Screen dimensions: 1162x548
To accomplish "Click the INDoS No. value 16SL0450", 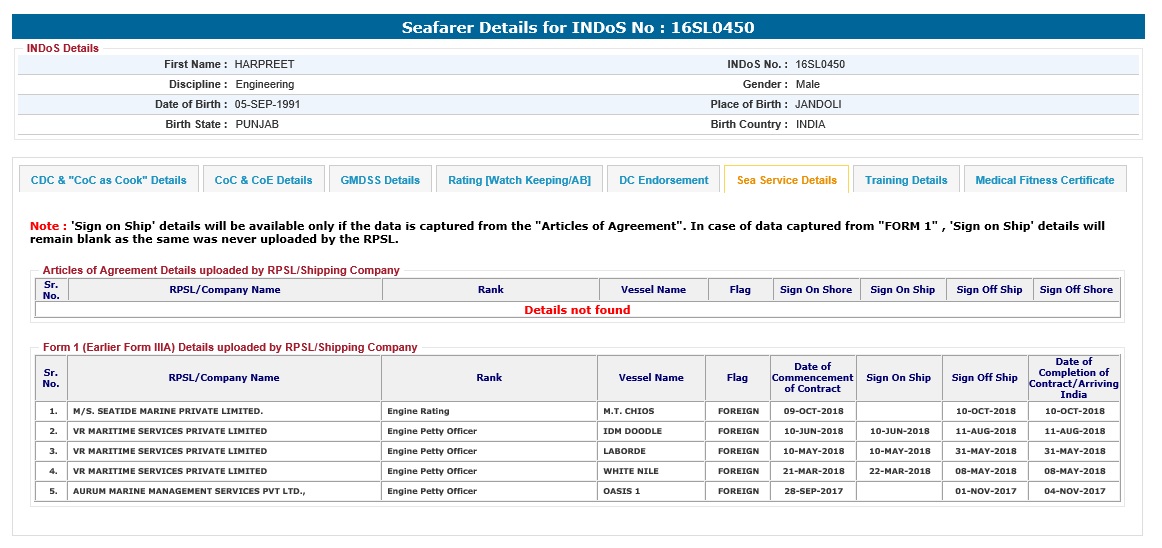I will click(x=820, y=64).
